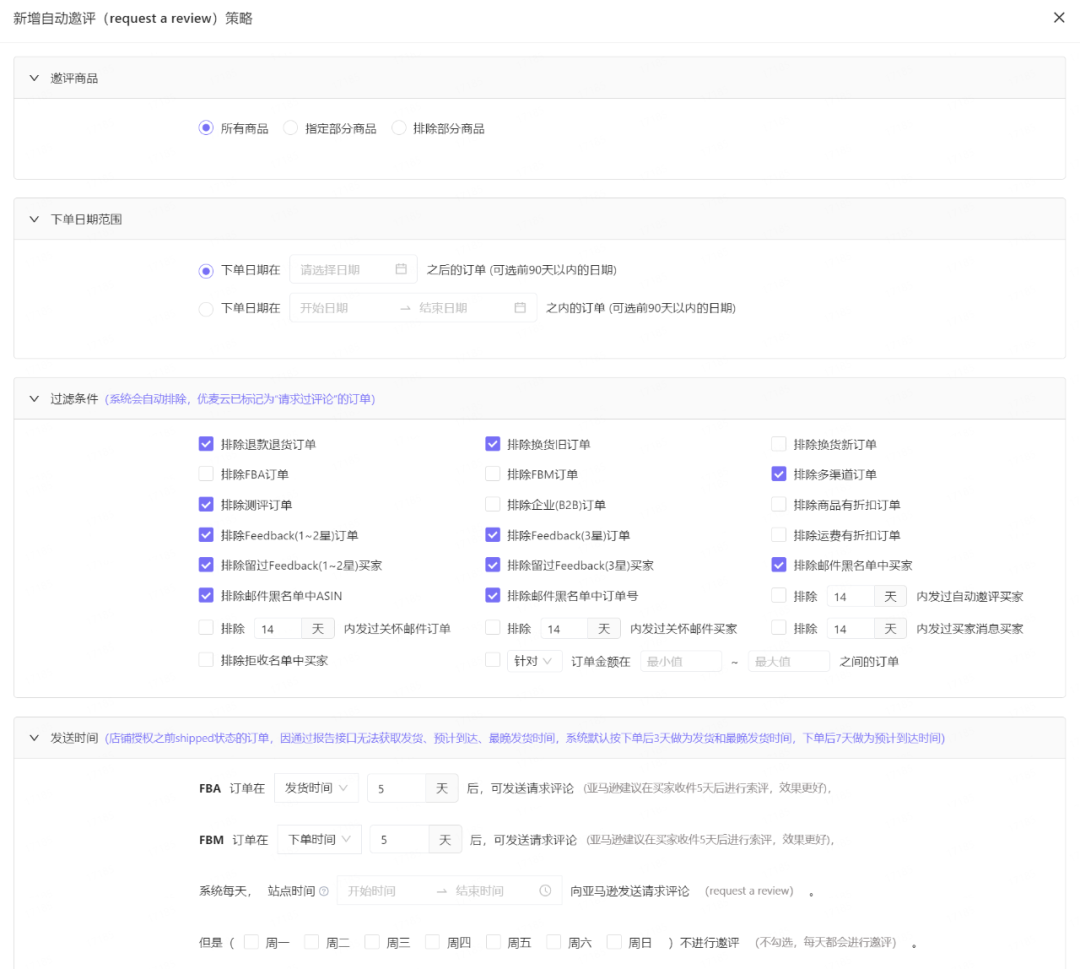Check 周日 to skip review requests

pos(615,941)
